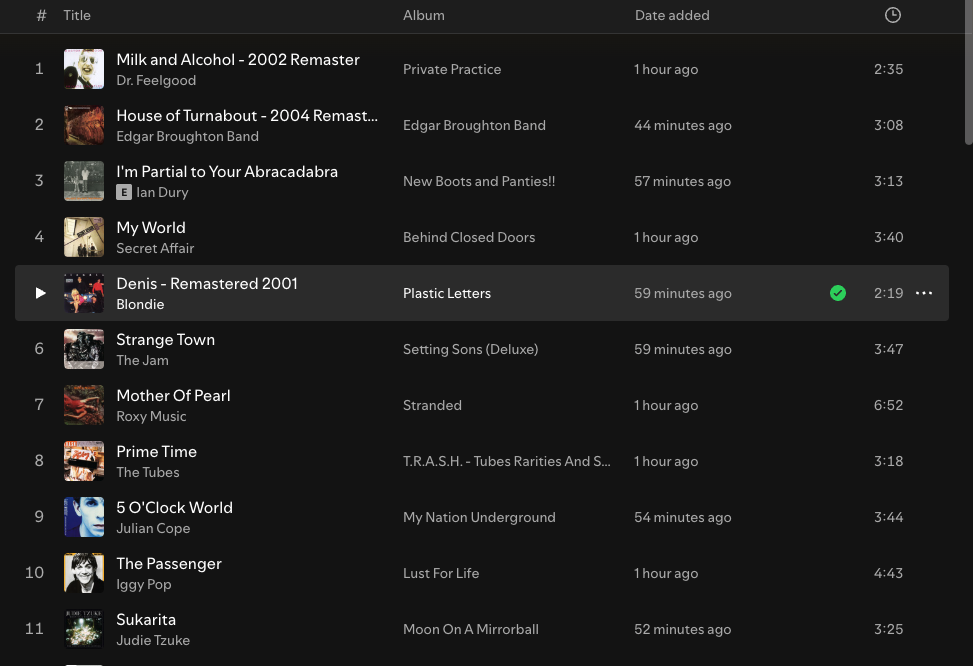Select I'm Partial to Your Abracadabra title
This screenshot has width=973, height=666.
(227, 171)
